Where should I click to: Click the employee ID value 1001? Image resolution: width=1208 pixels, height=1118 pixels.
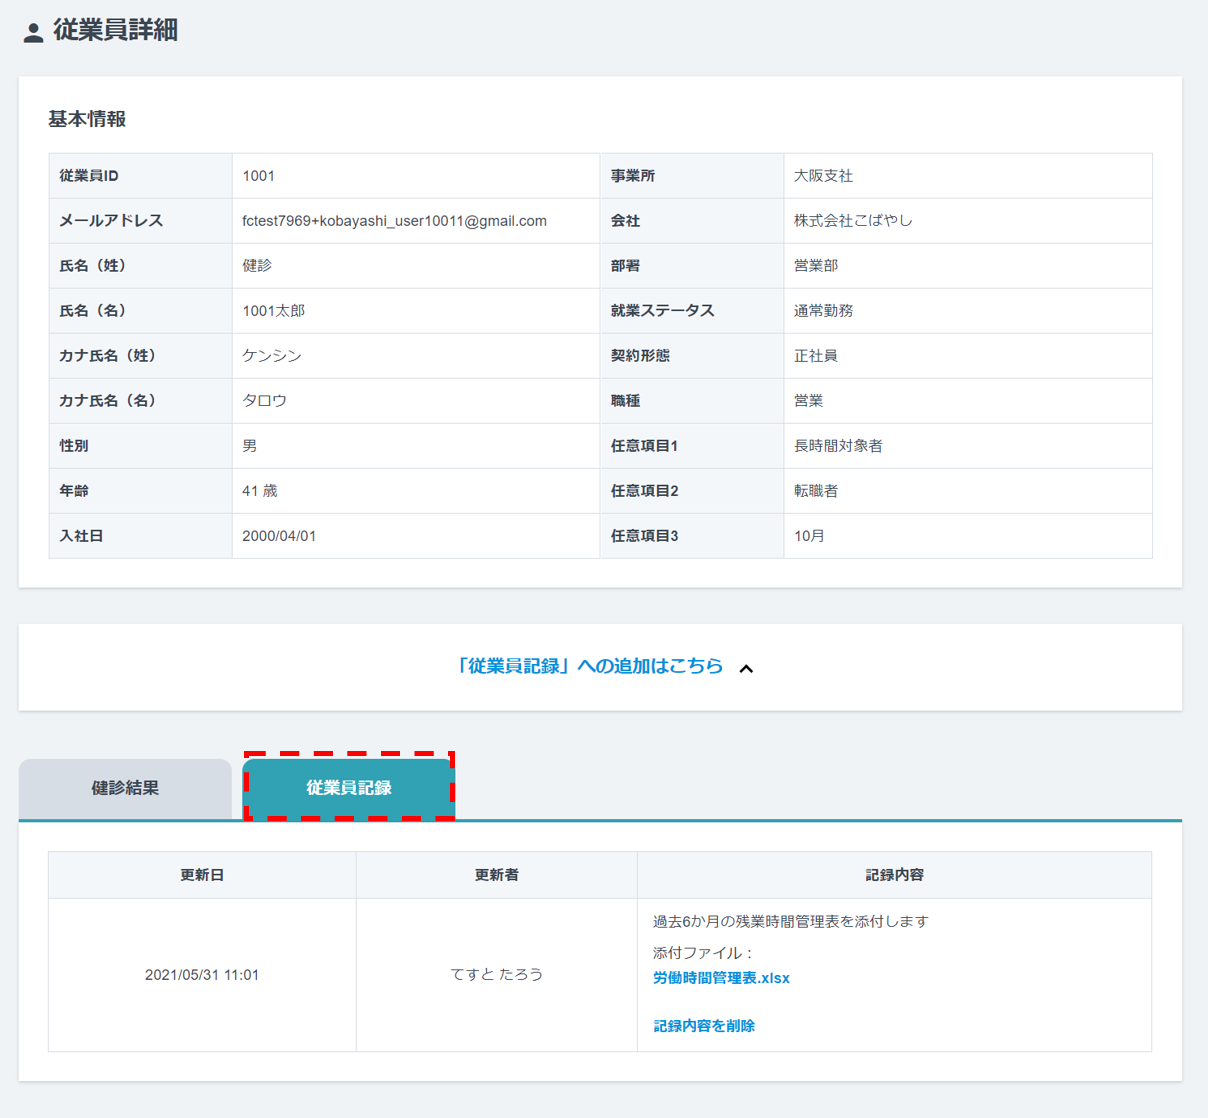258,176
